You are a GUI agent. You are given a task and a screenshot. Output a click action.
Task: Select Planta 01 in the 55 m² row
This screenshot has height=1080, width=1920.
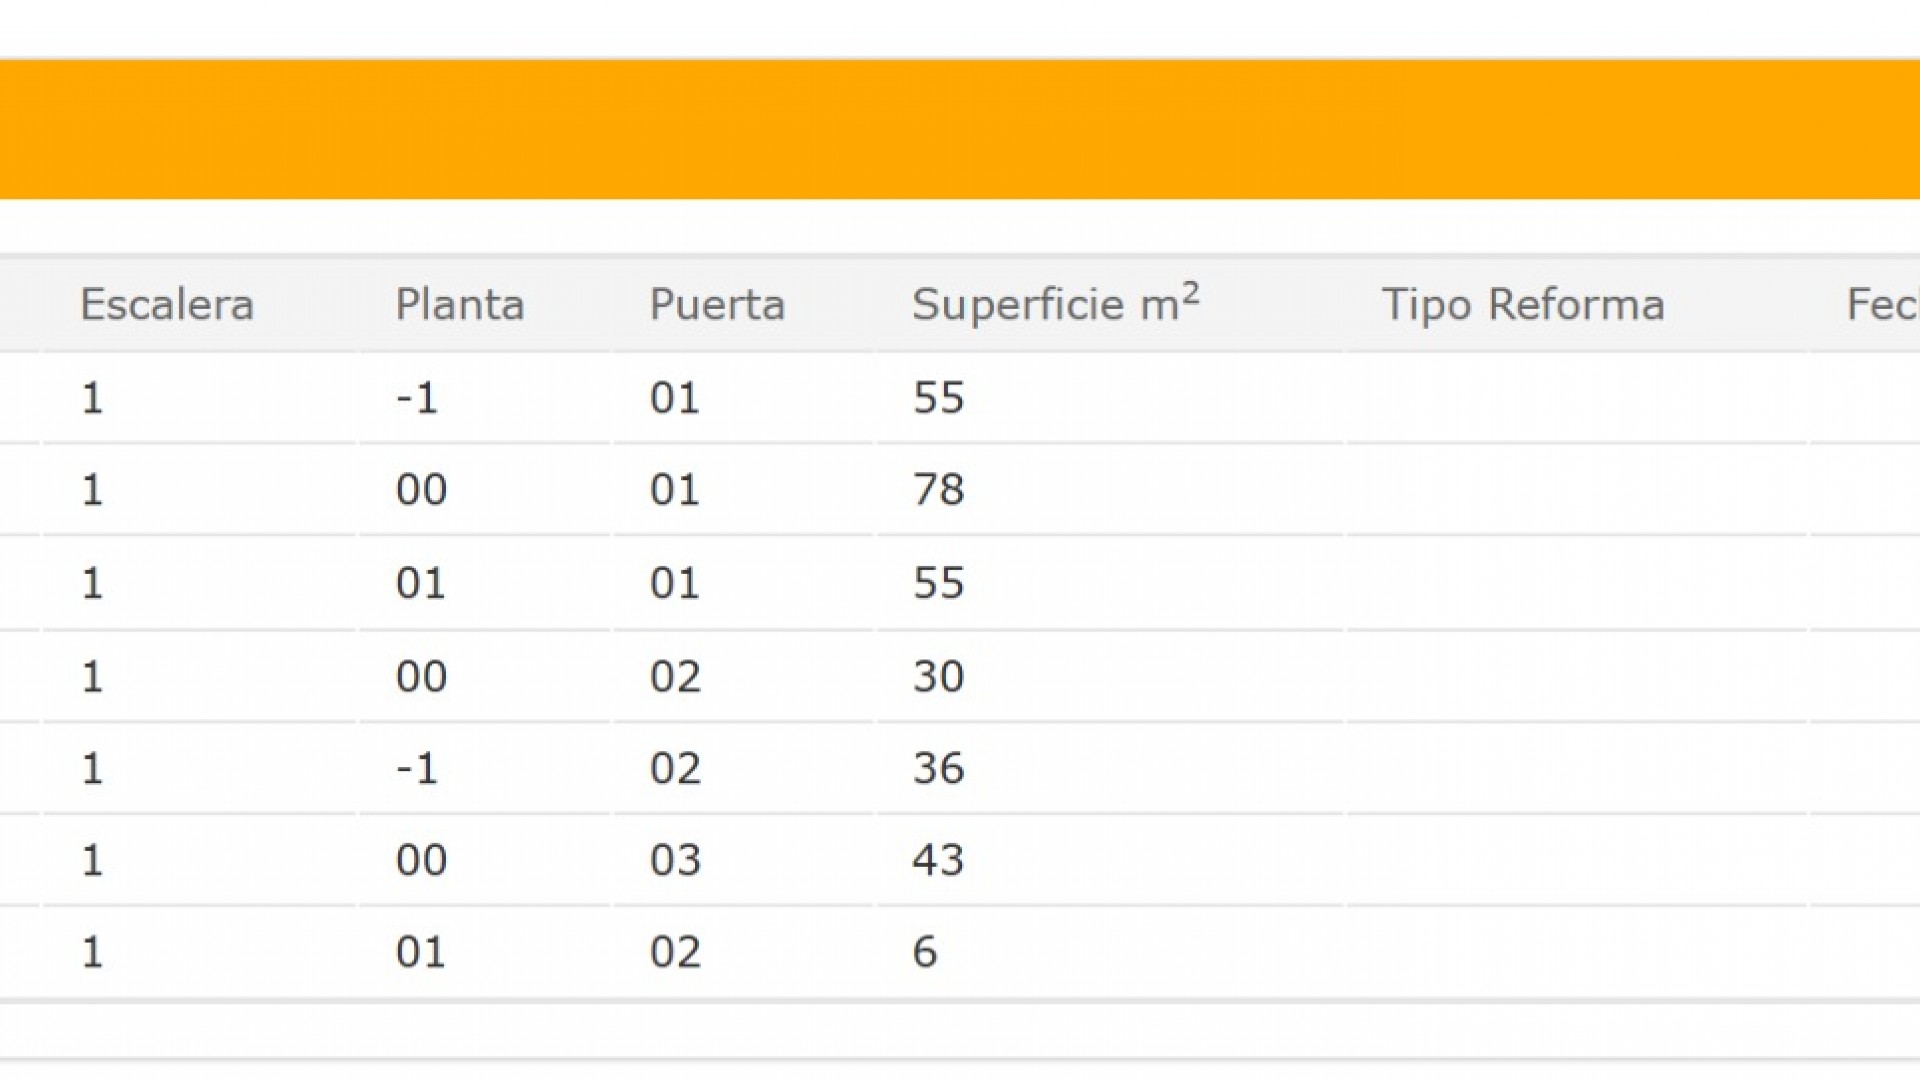tap(420, 584)
